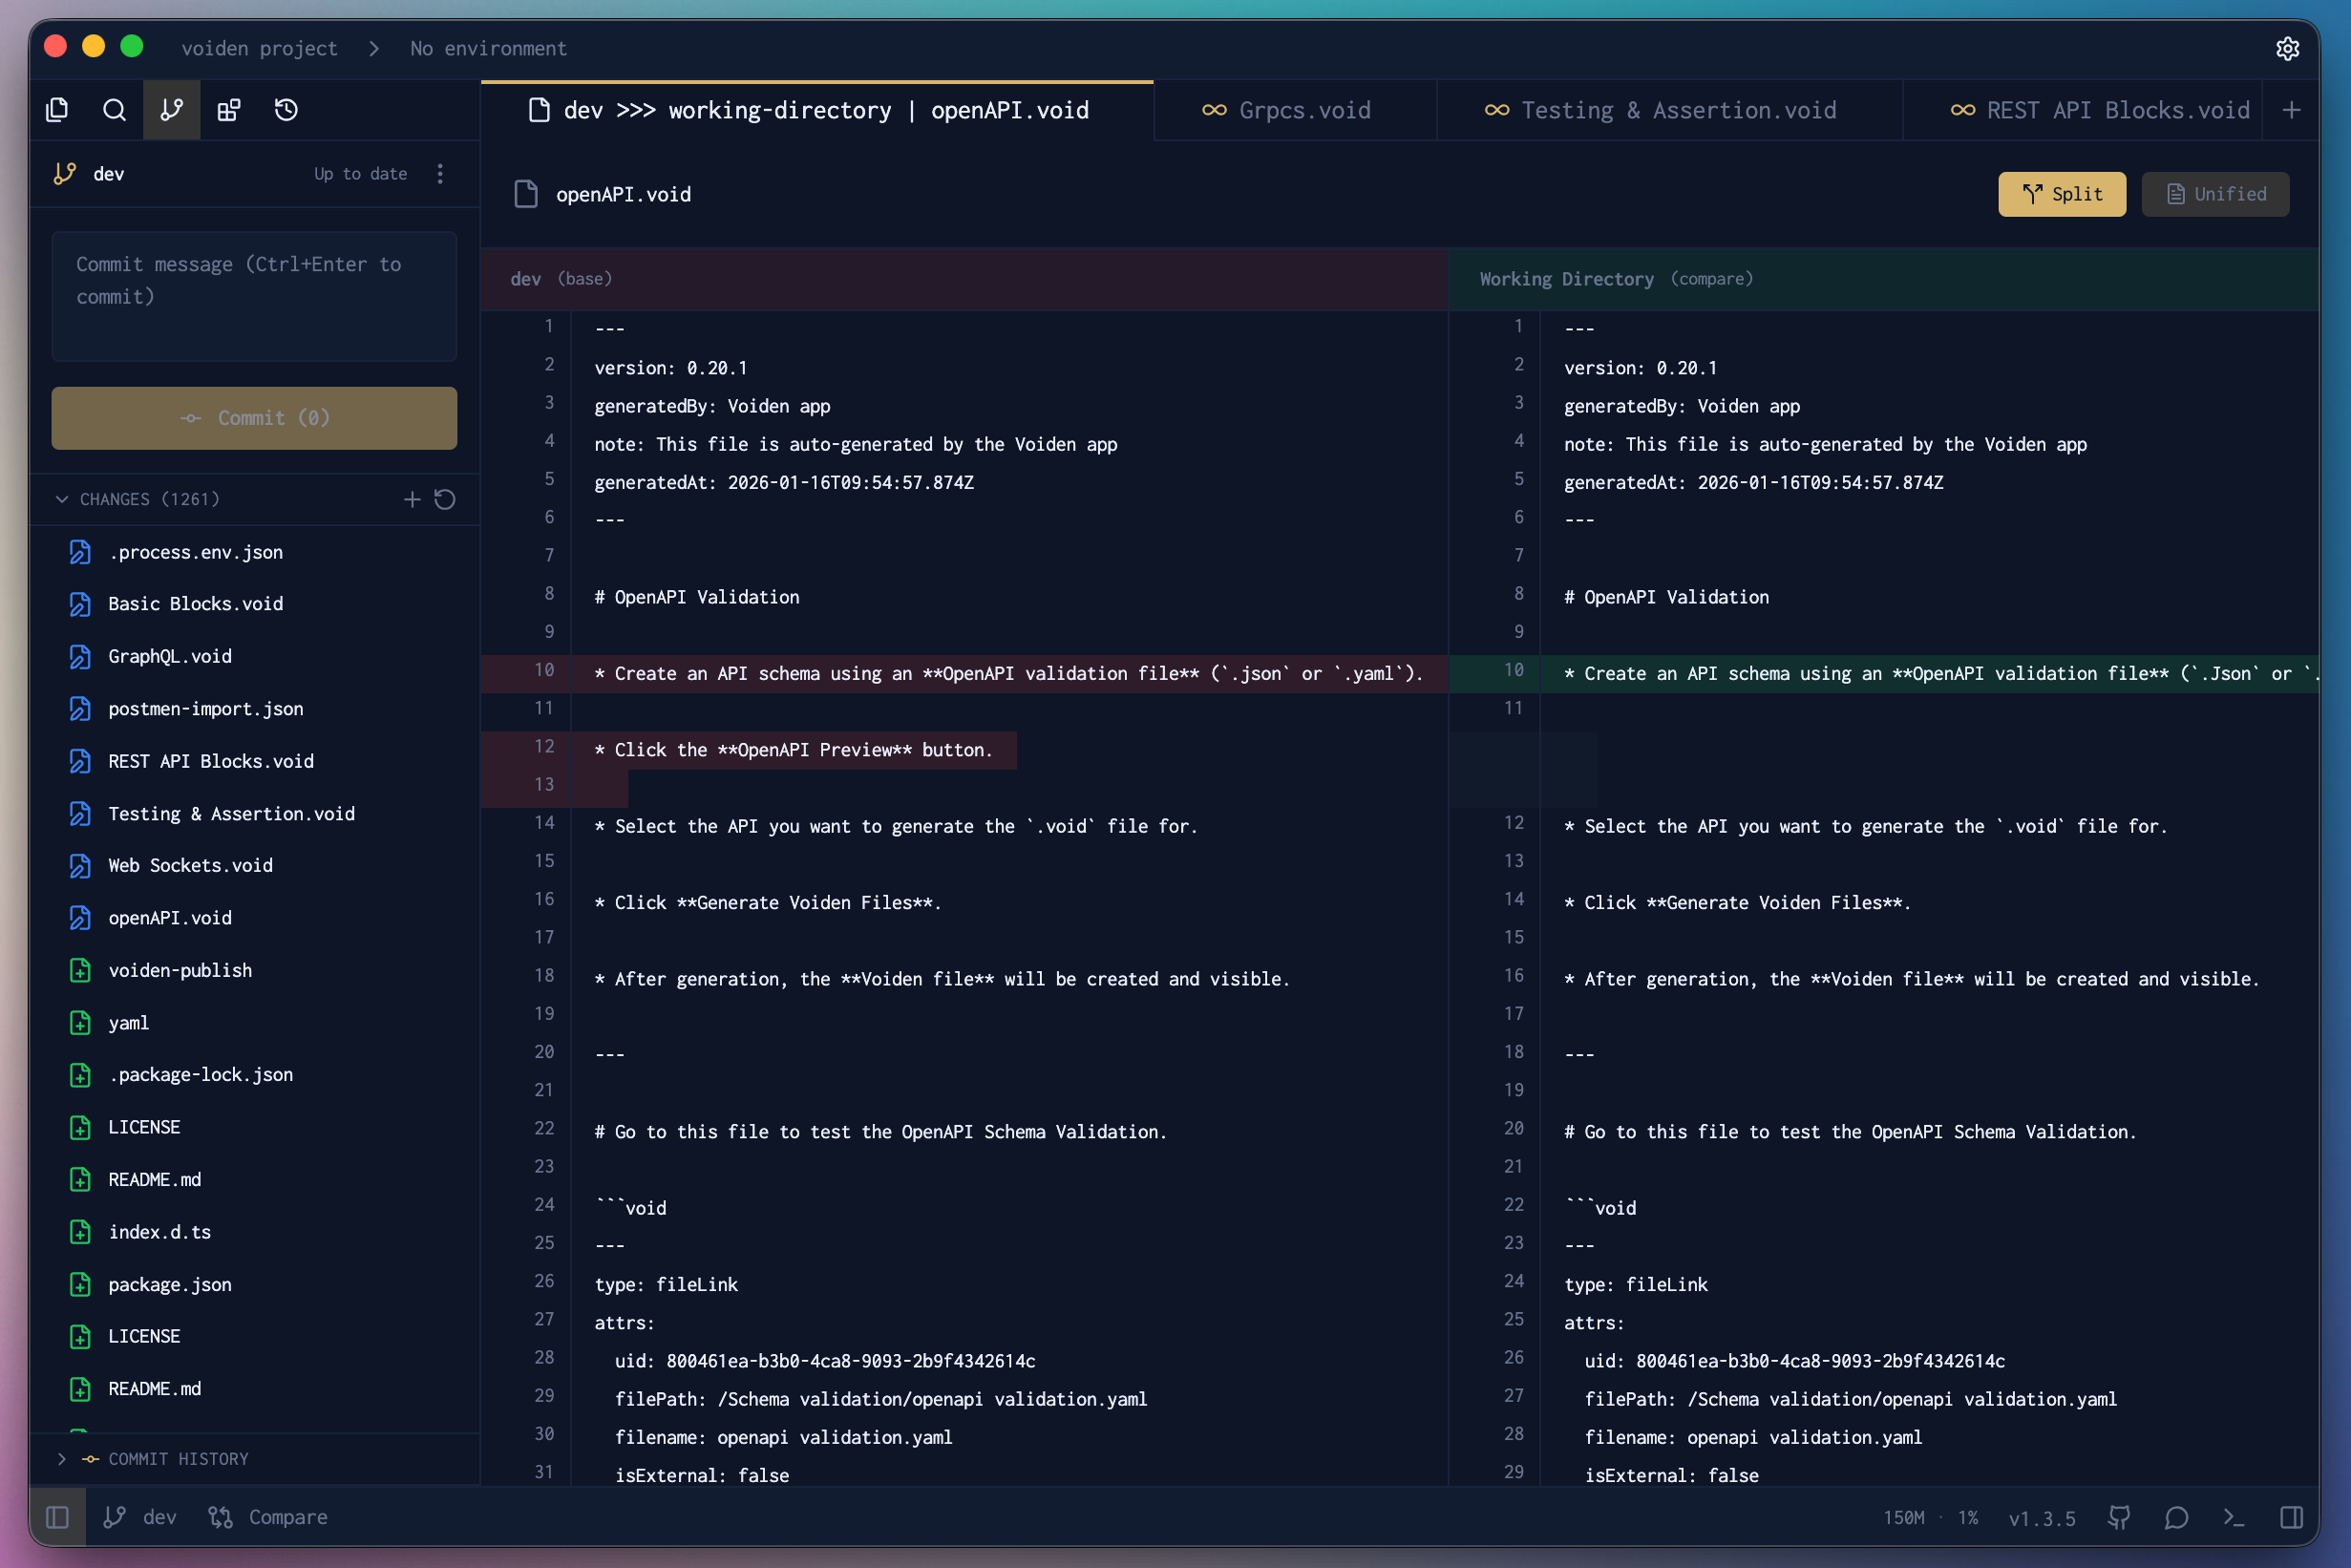Open the terminal icon in status bar

(x=2234, y=1517)
